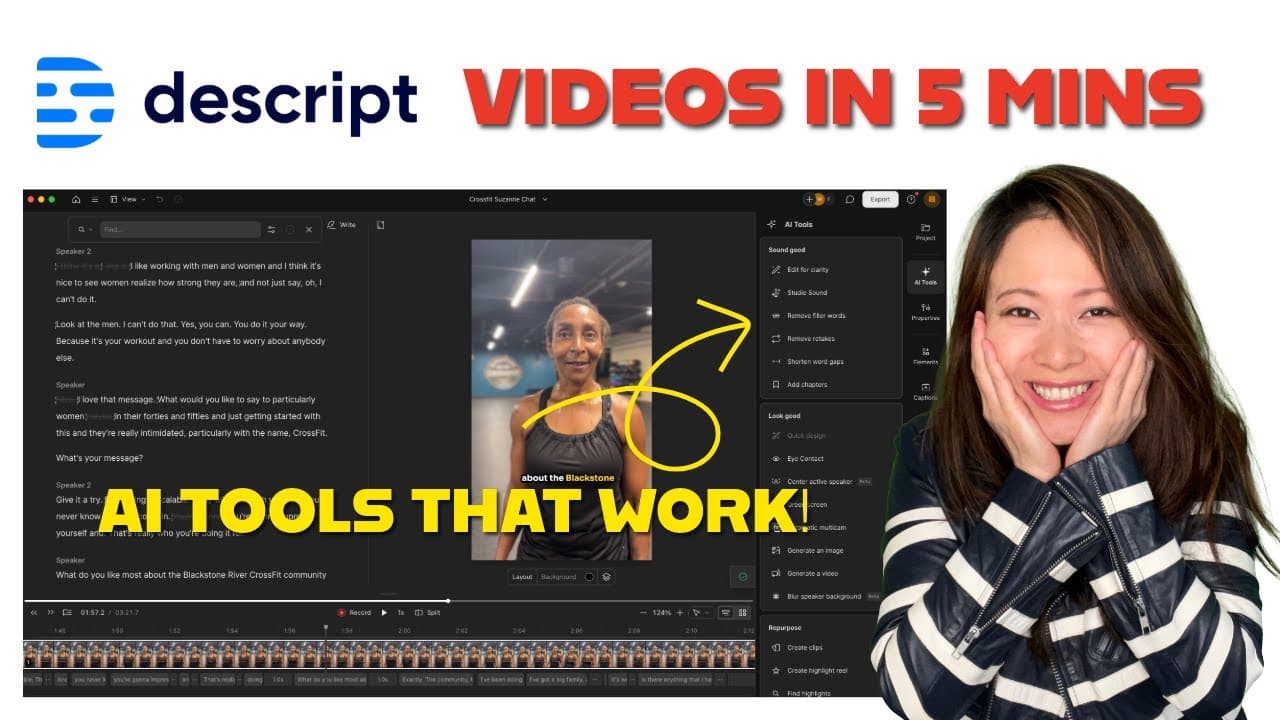Zoom in the timeline with plus
Viewport: 1280px width, 720px height.
click(x=680, y=613)
